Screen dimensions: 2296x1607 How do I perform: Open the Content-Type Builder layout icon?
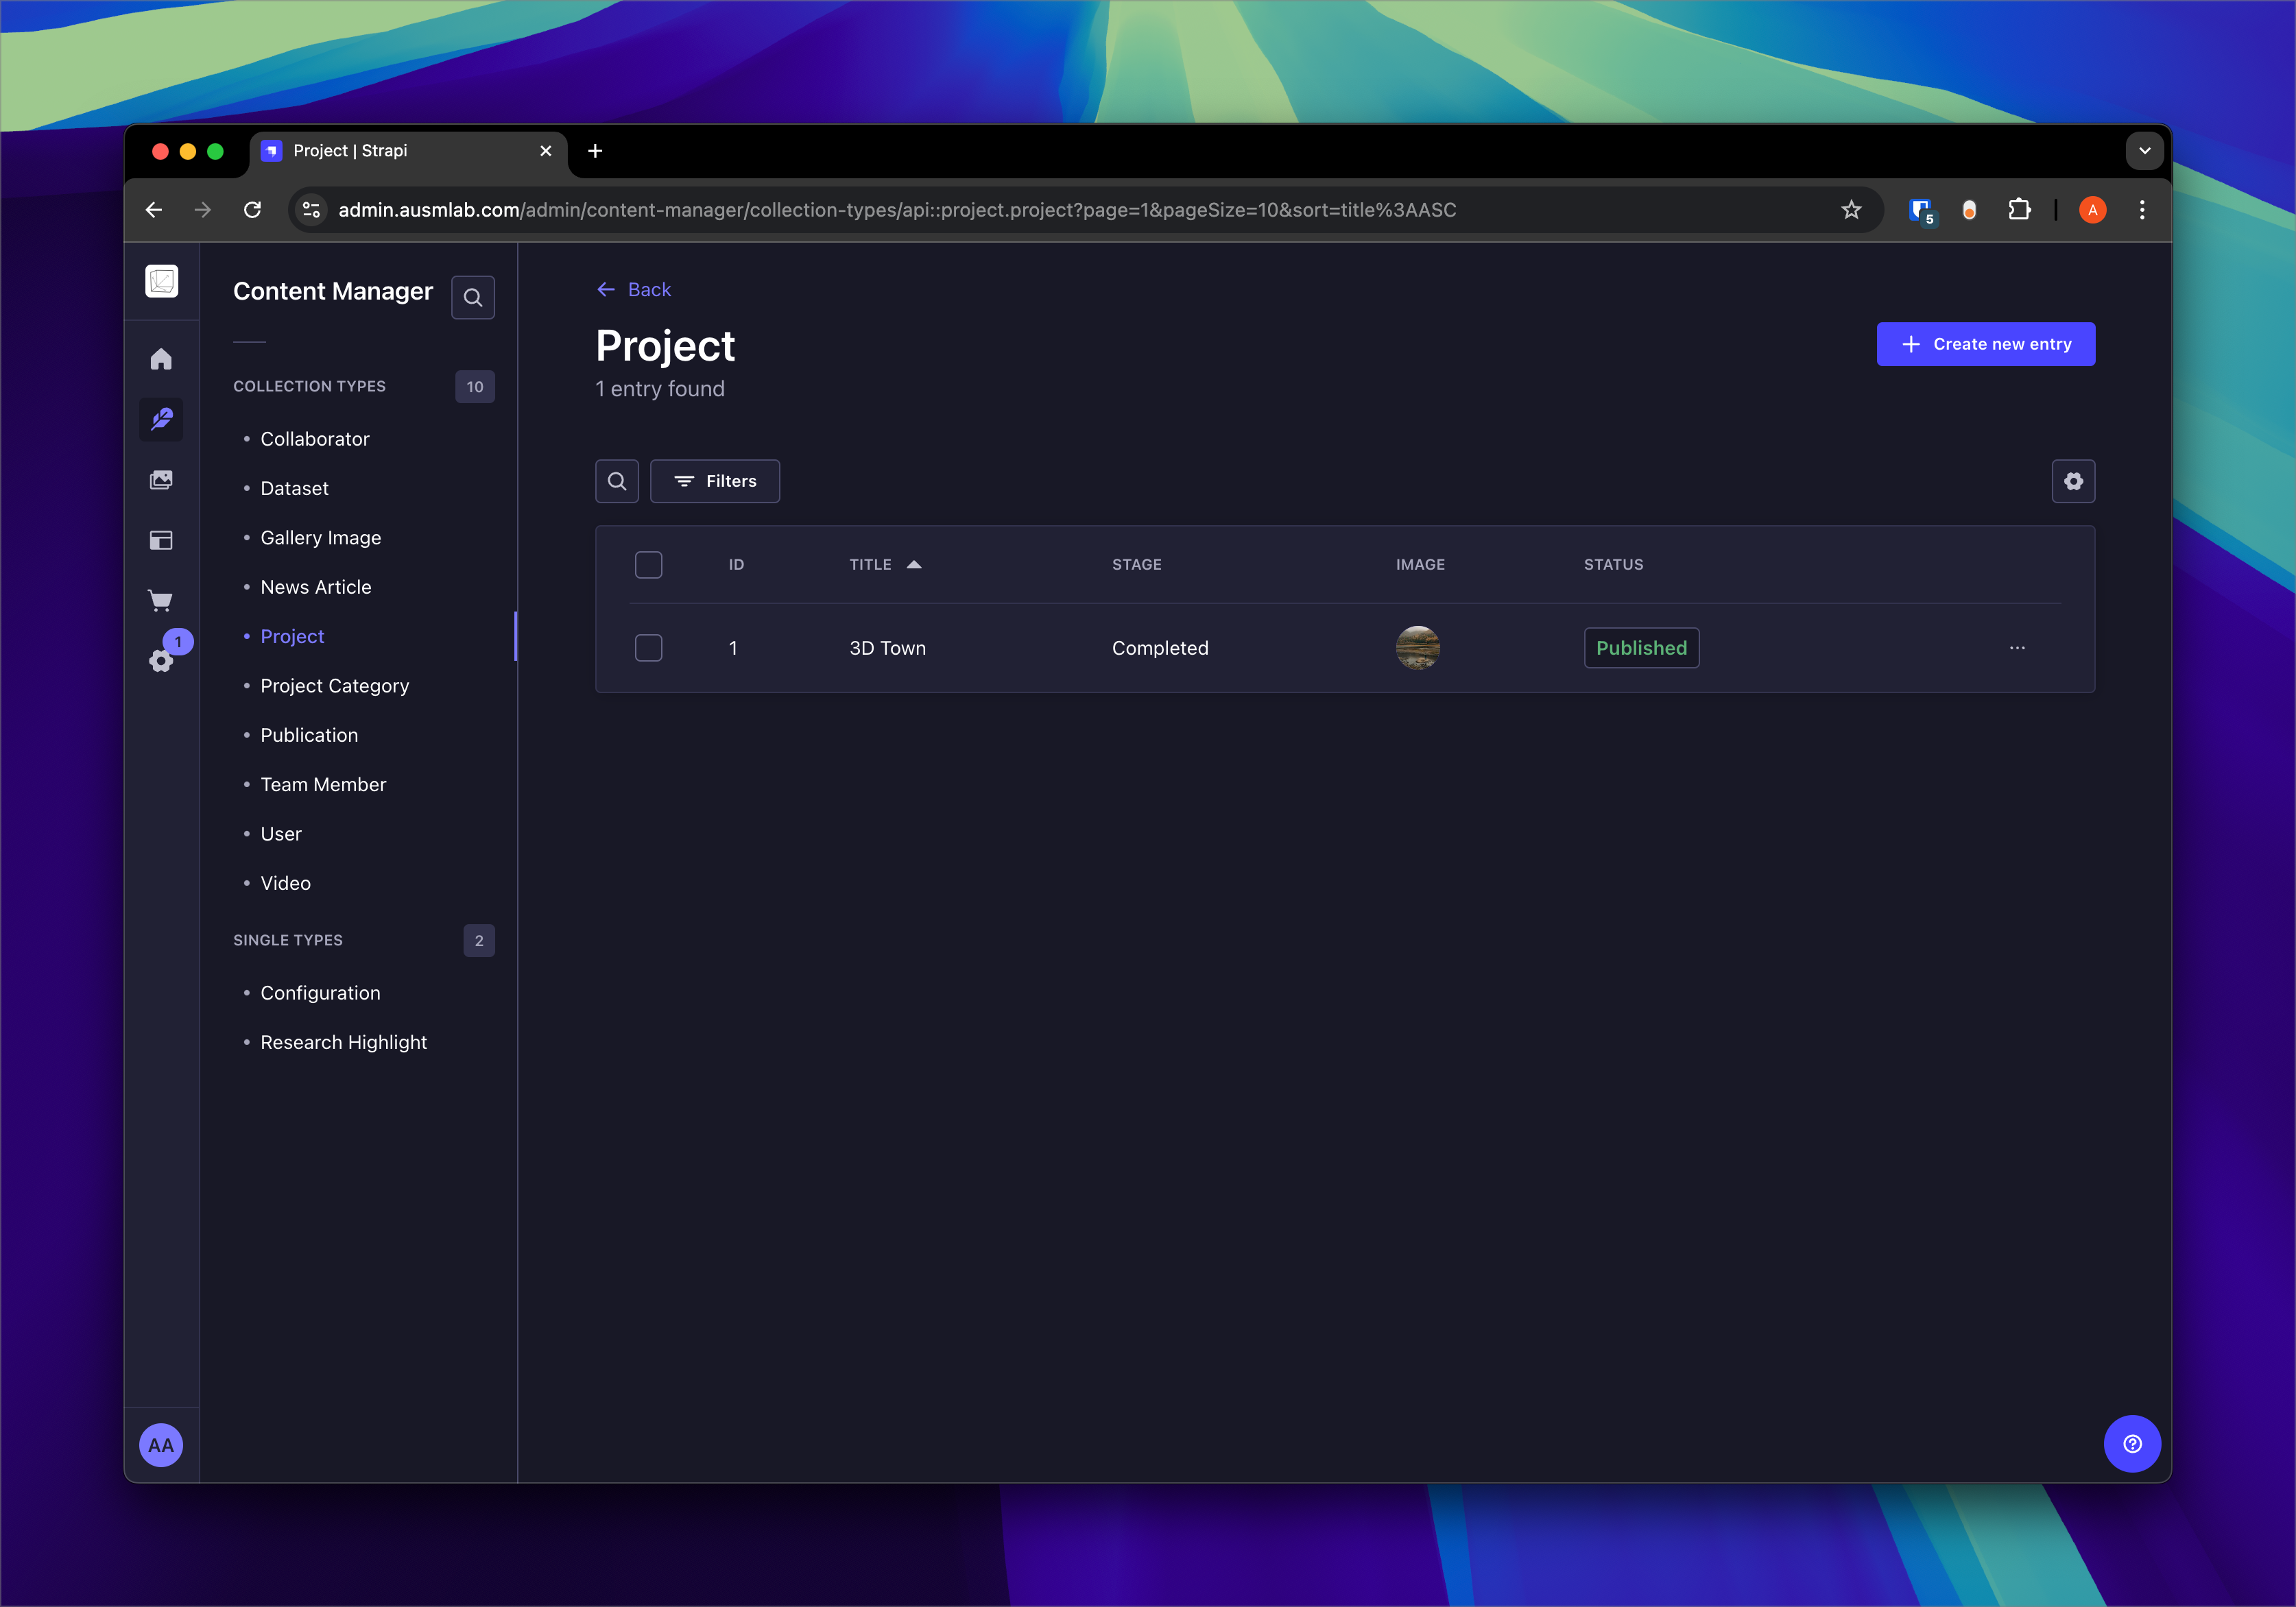point(161,540)
